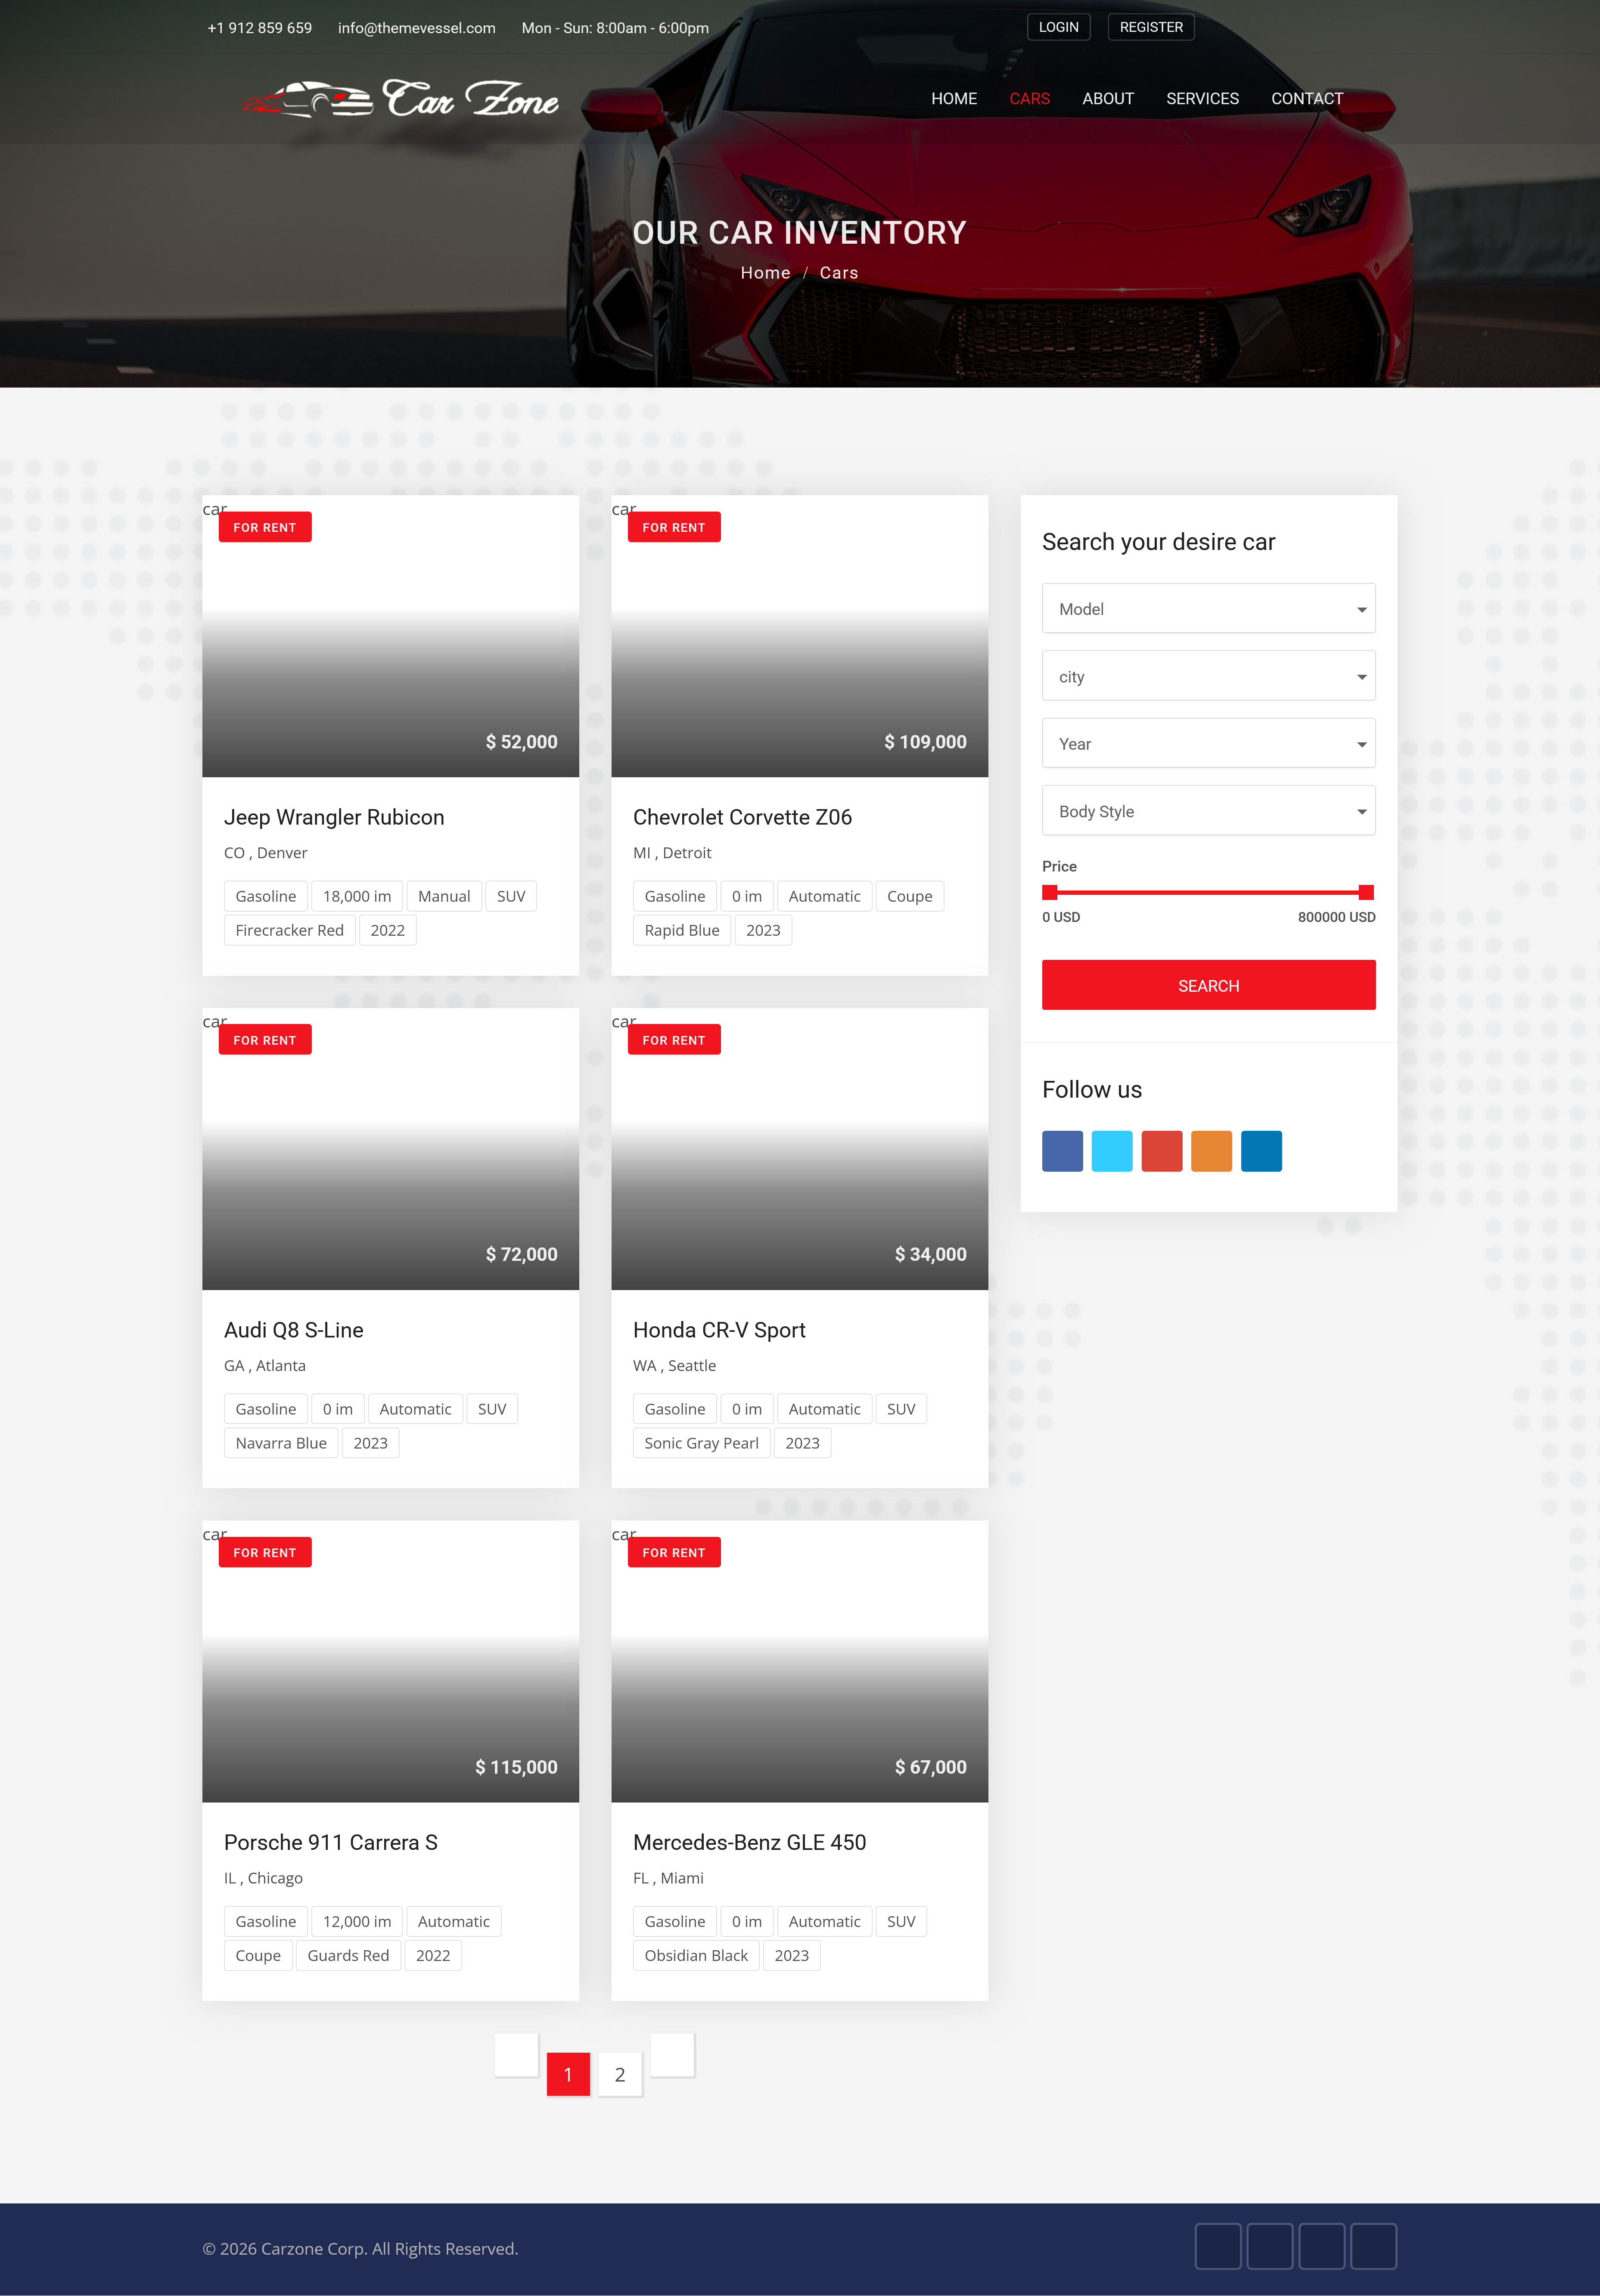Click the 'FL , Miami' location text
Screen dimensions: 1600x2296
[x=668, y=1878]
